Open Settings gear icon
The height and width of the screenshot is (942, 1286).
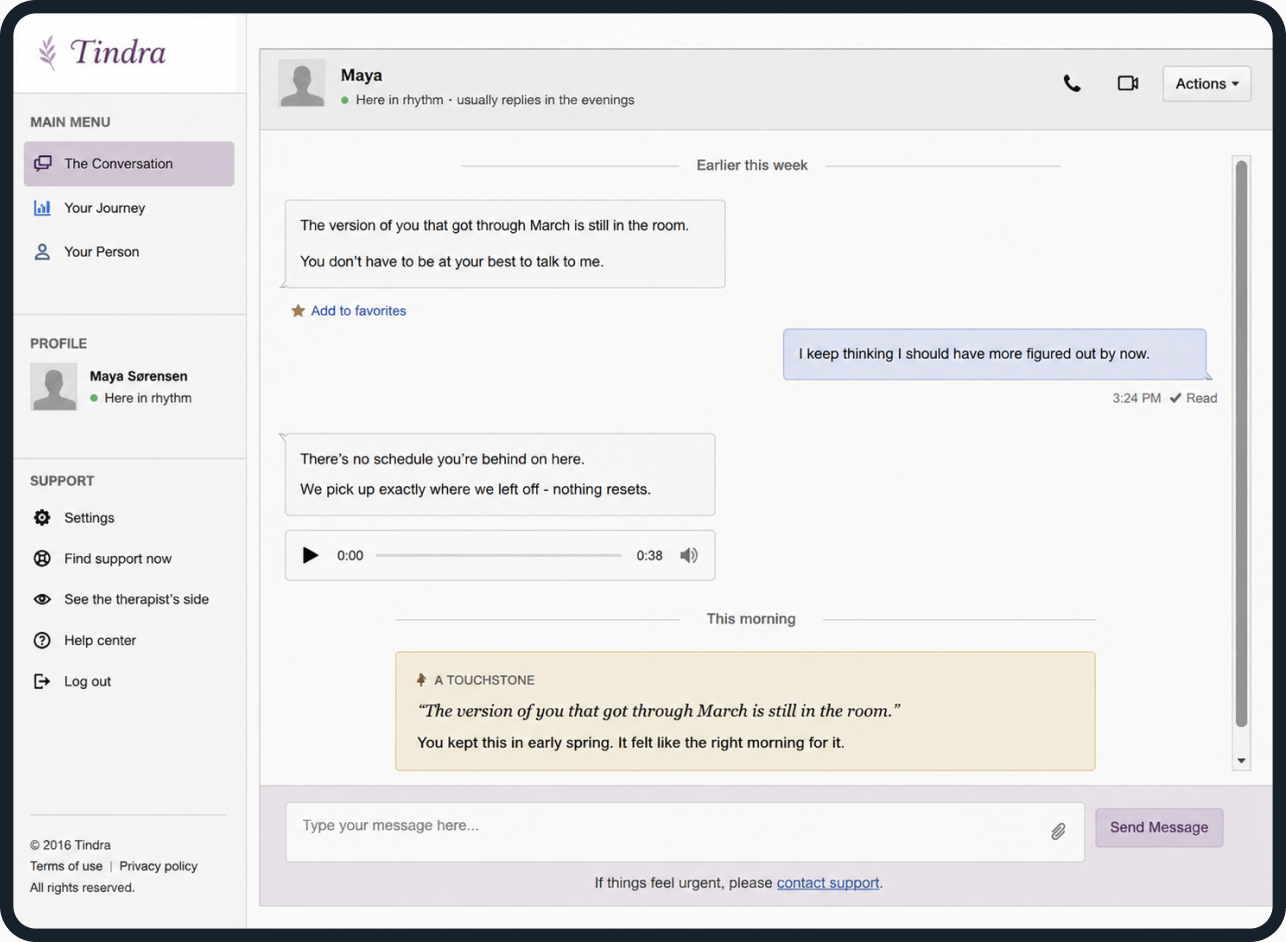tap(42, 518)
